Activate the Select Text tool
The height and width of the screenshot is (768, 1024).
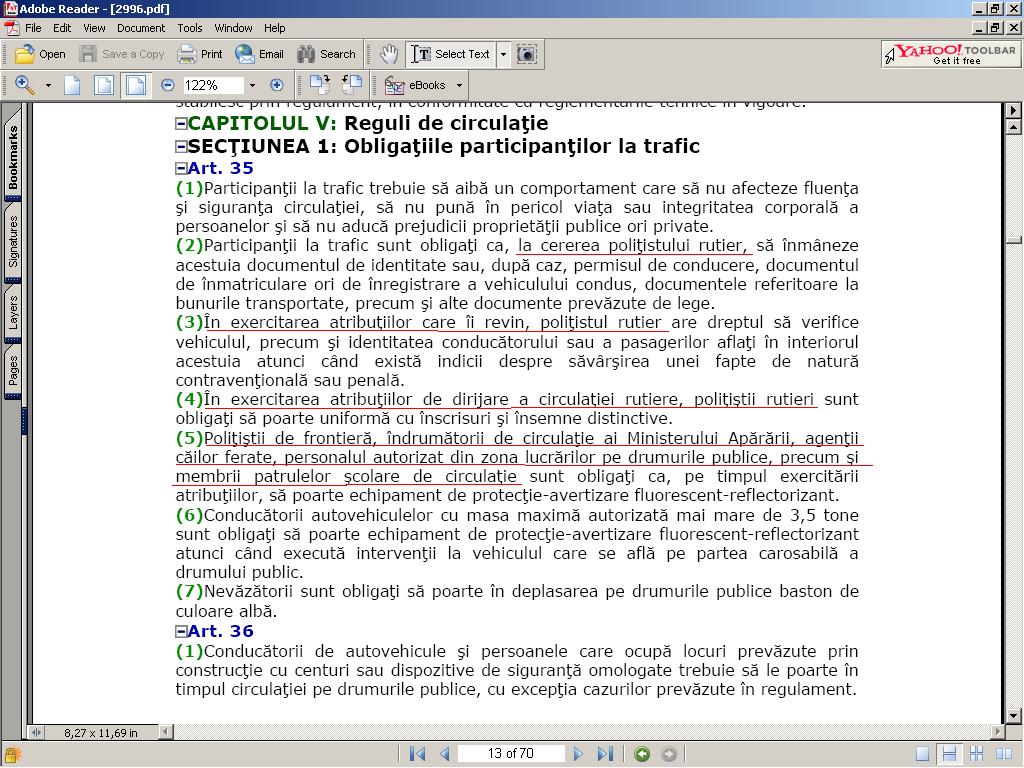[451, 54]
